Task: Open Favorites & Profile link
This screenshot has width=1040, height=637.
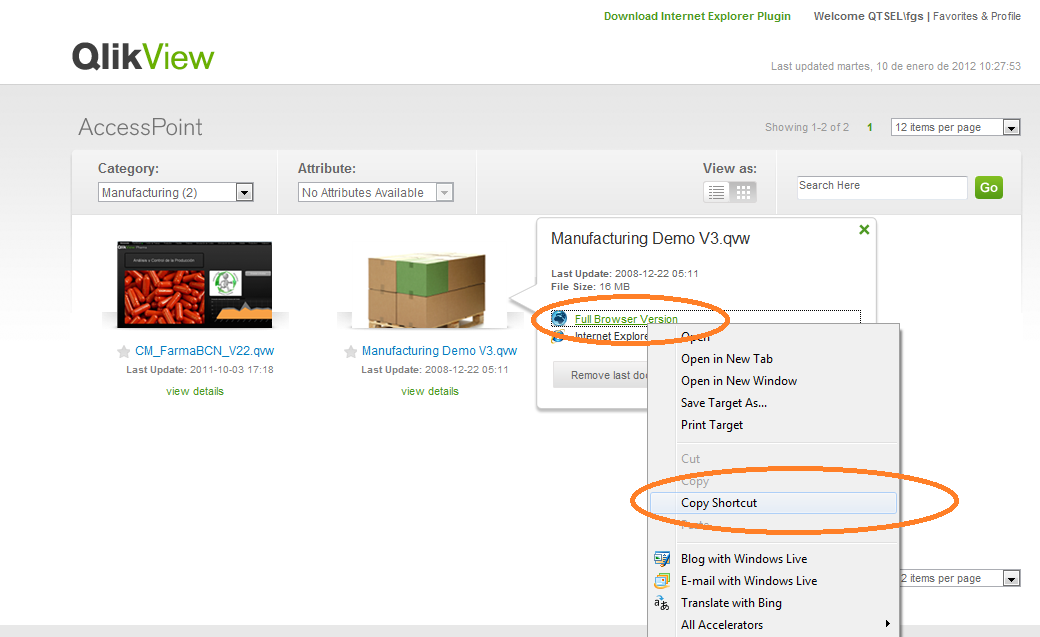Action: coord(976,16)
